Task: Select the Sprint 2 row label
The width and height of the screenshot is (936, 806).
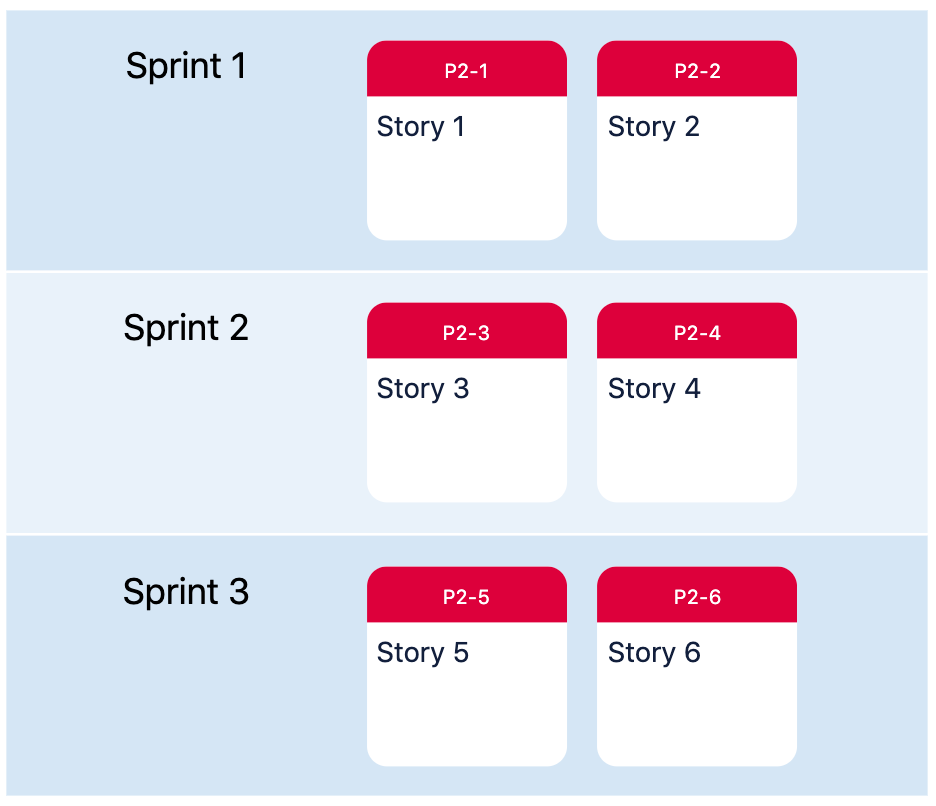Action: pyautogui.click(x=186, y=328)
